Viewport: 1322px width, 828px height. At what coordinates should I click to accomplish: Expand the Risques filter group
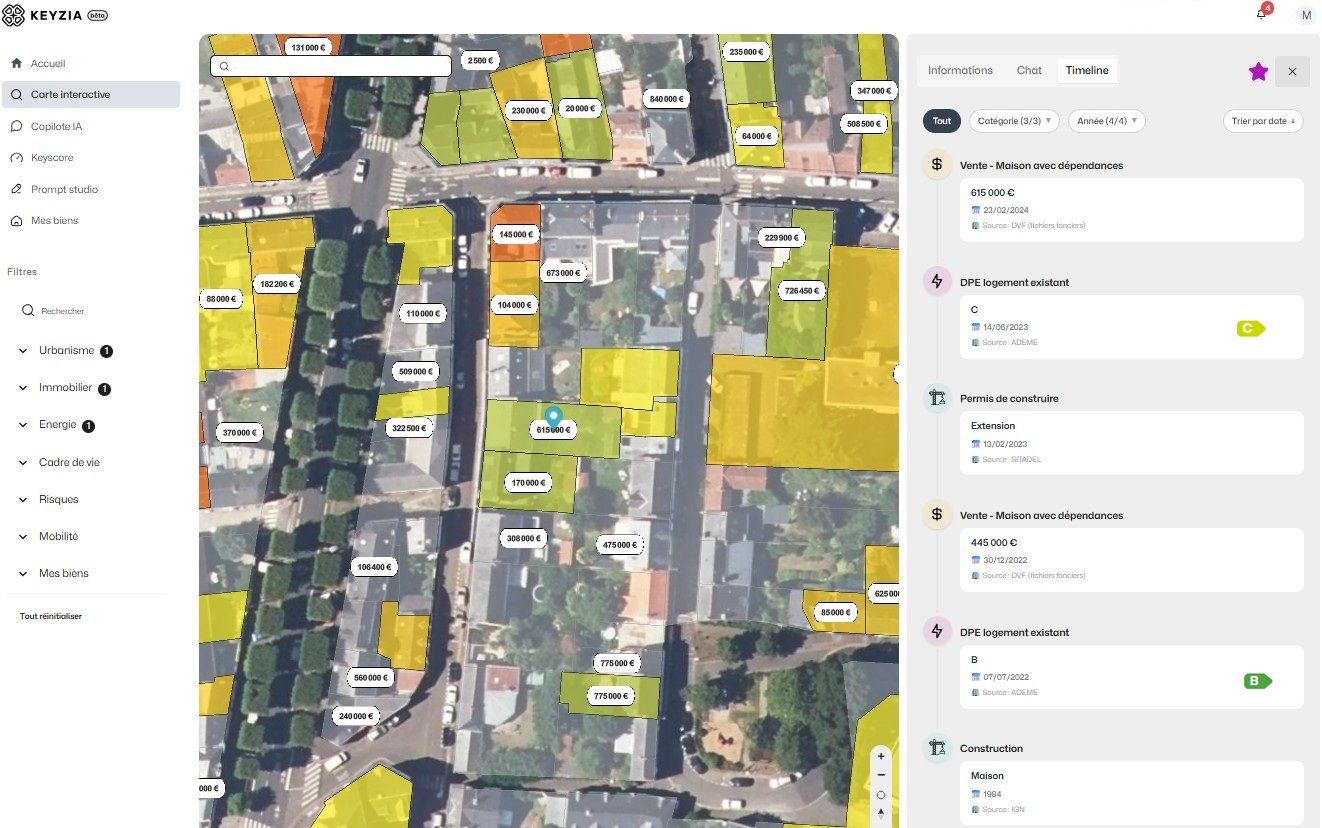tap(60, 498)
